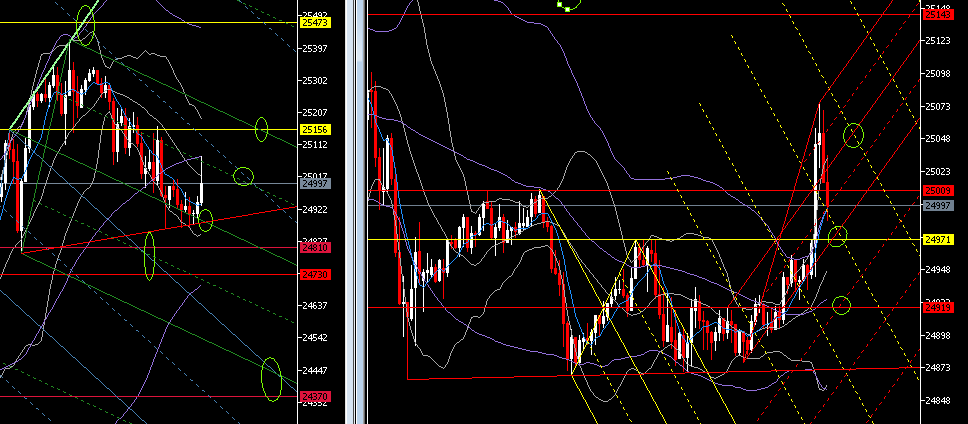Click the 24873 value on the right axis
The width and height of the screenshot is (968, 424).
click(939, 367)
